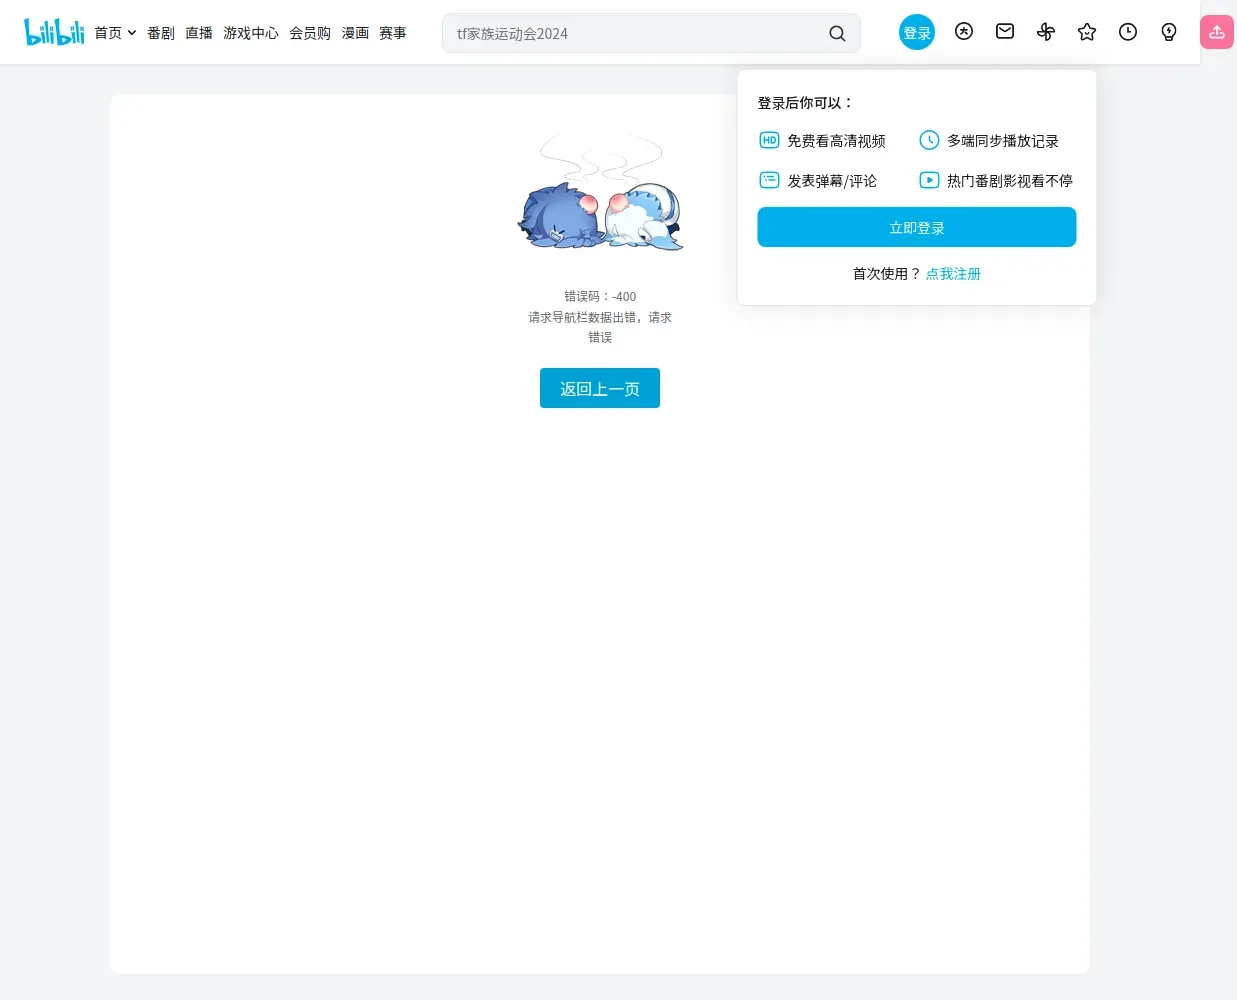Click the 多端同步播放记录 text
Screen dimensions: 1237x1000
click(1003, 141)
